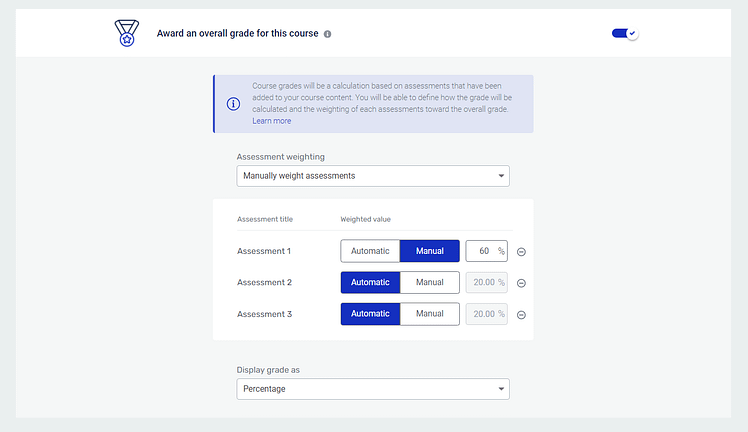Click info icon beside overall grade heading

click(328, 34)
